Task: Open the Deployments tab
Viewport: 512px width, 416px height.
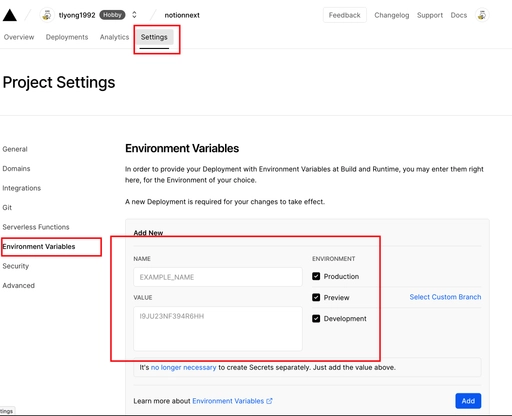Action: coord(67,37)
